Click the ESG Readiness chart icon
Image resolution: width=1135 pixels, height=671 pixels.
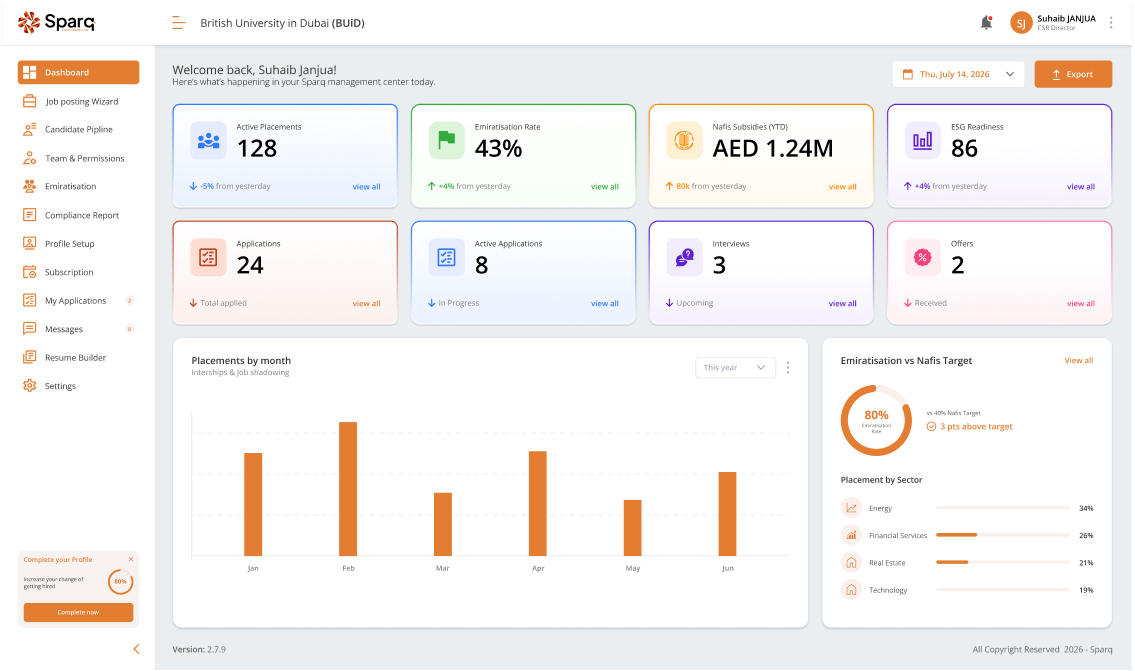[922, 140]
